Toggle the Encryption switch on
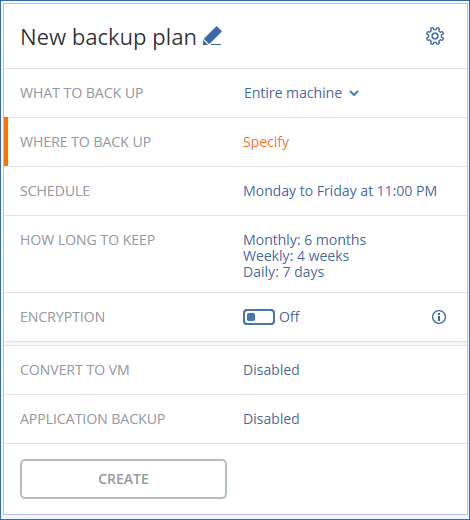 click(259, 317)
